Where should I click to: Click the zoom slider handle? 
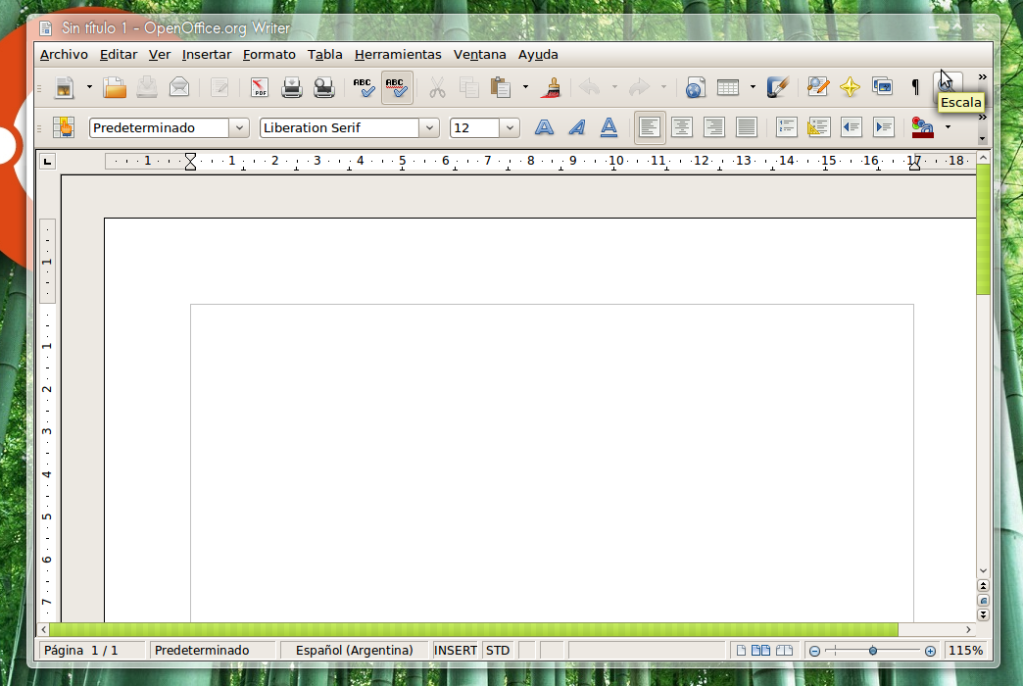coord(872,651)
